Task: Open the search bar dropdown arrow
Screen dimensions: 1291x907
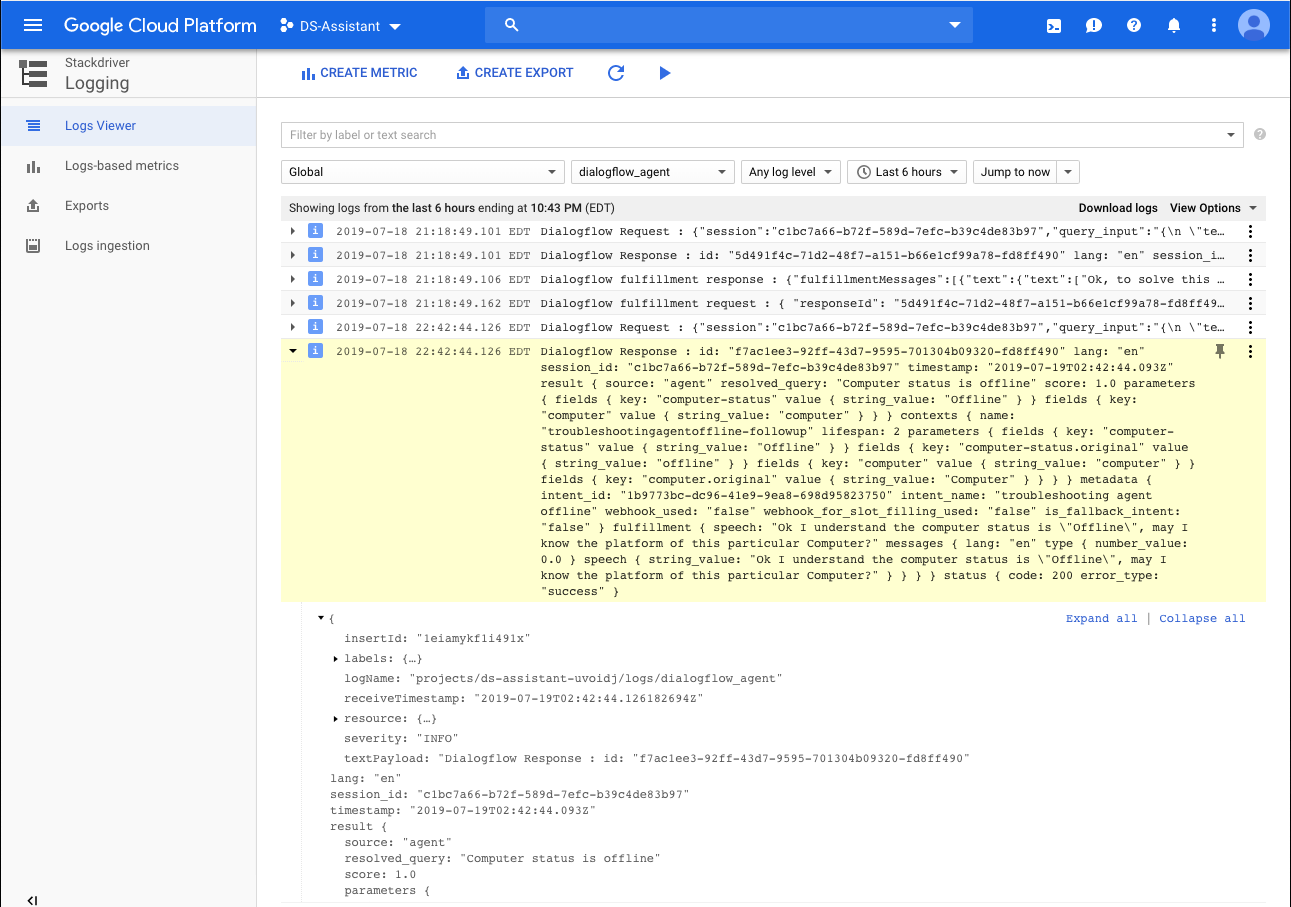Action: point(954,25)
